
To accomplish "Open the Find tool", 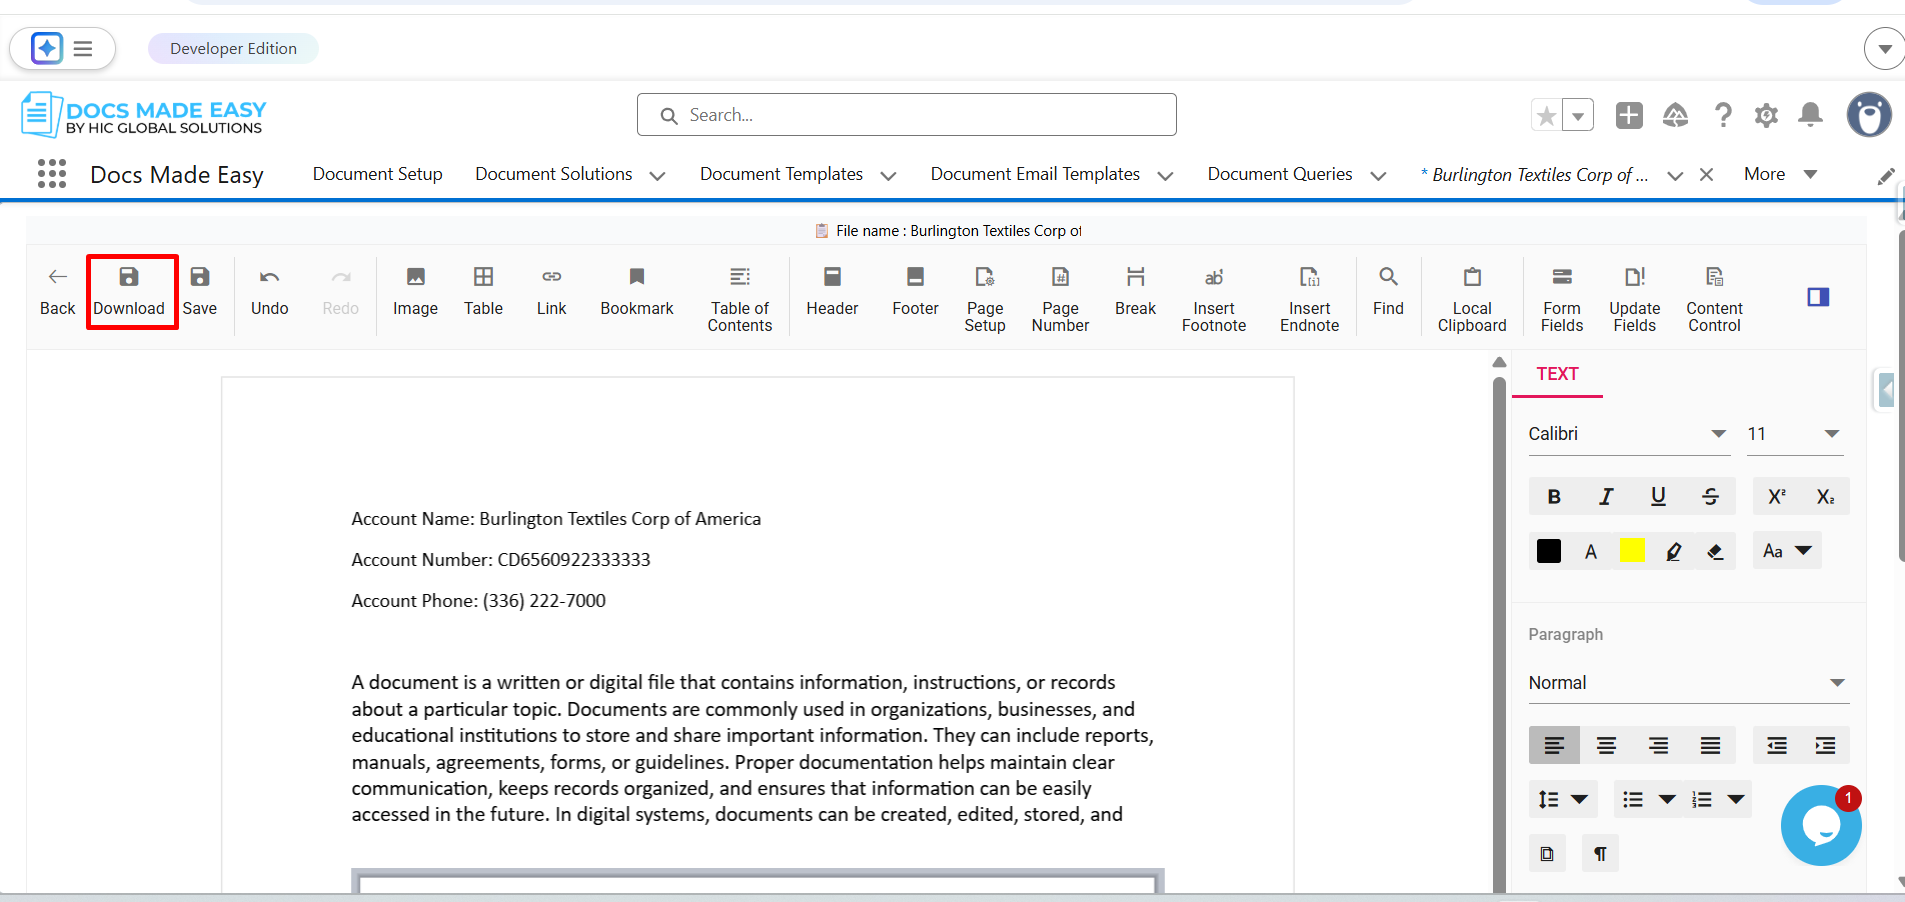I will coord(1388,291).
